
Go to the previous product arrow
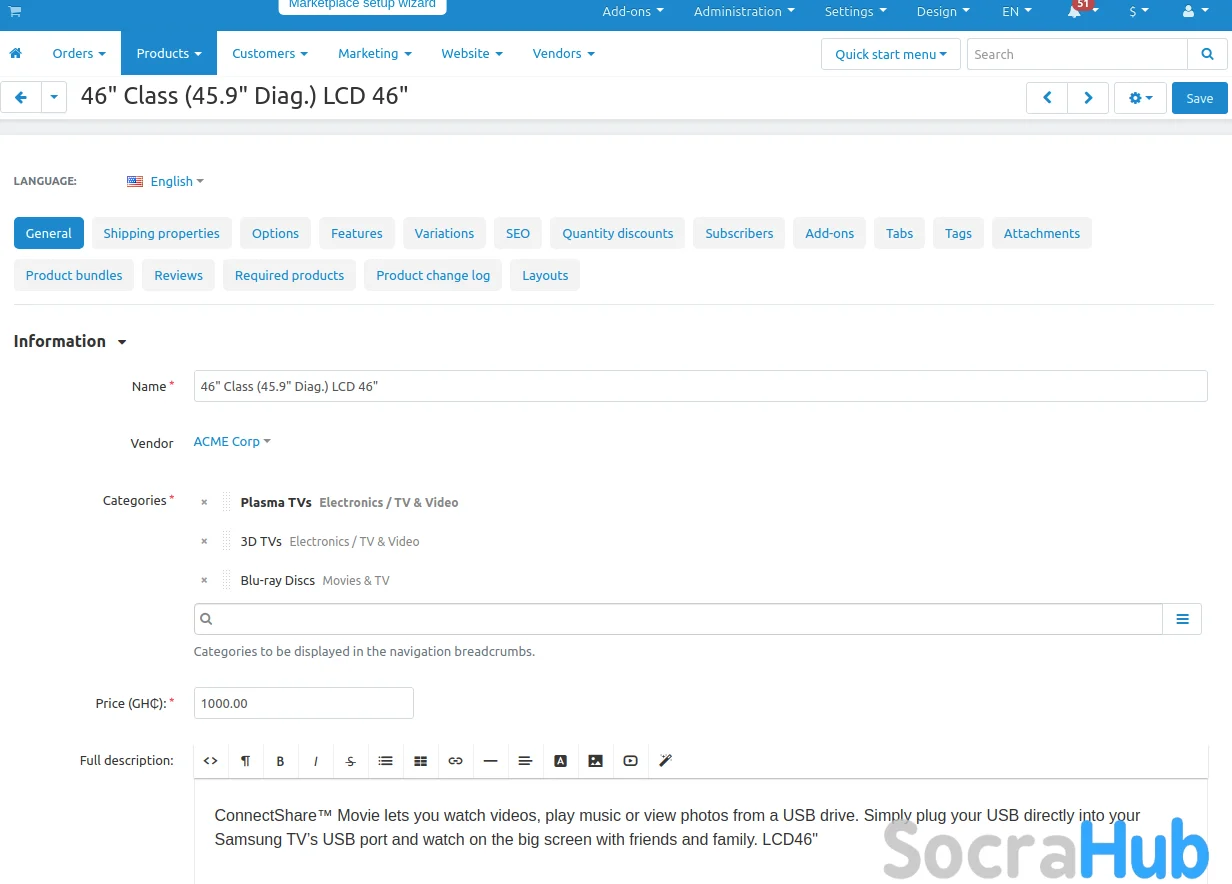[x=1047, y=98]
